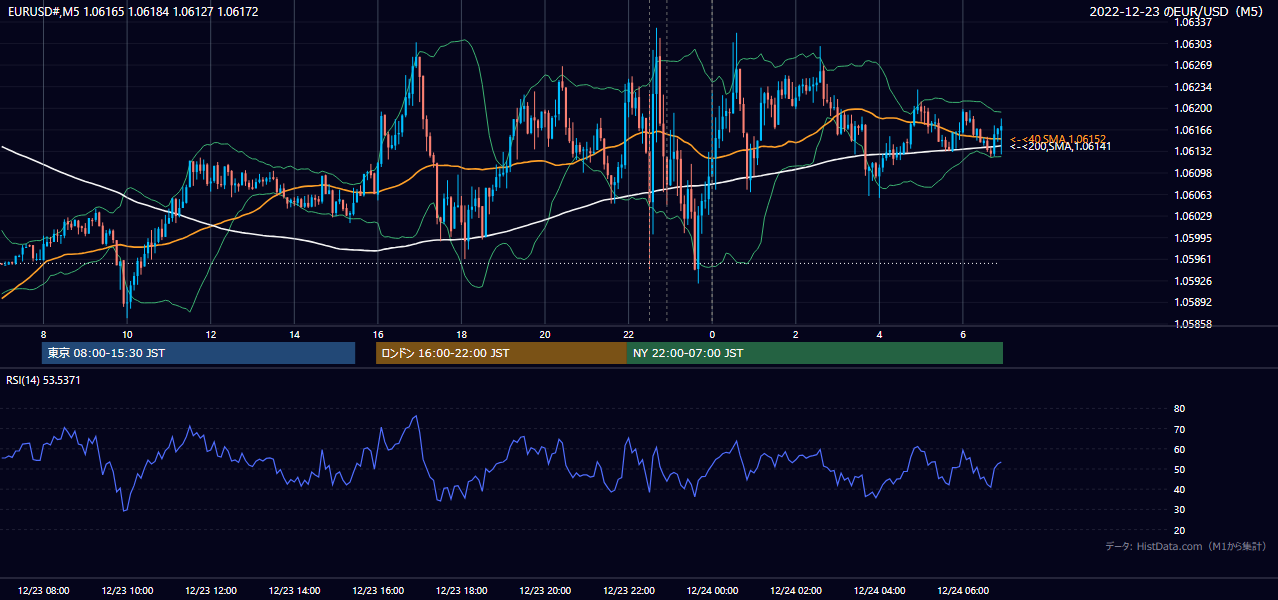Viewport: 1278px width, 600px height.
Task: Click price axis value 1.06234
Action: point(1193,87)
